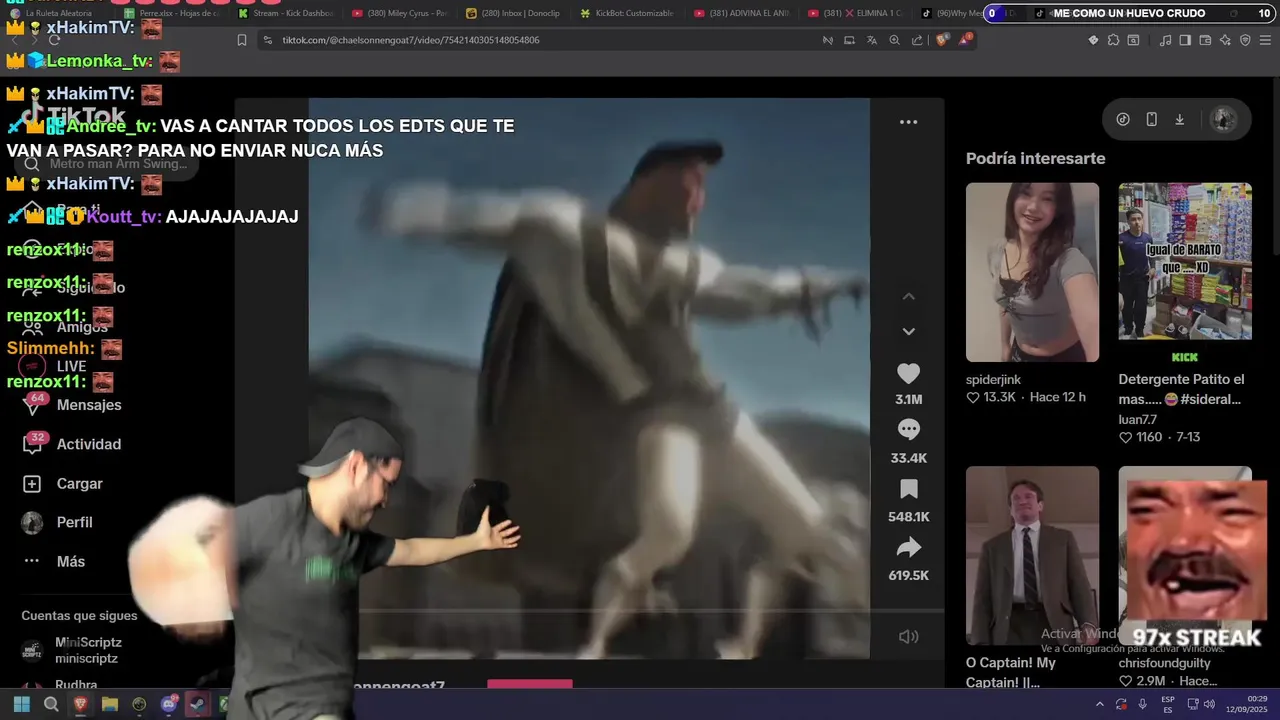1280x720 pixels.
Task: Share the video with the arrow icon
Action: 908,547
